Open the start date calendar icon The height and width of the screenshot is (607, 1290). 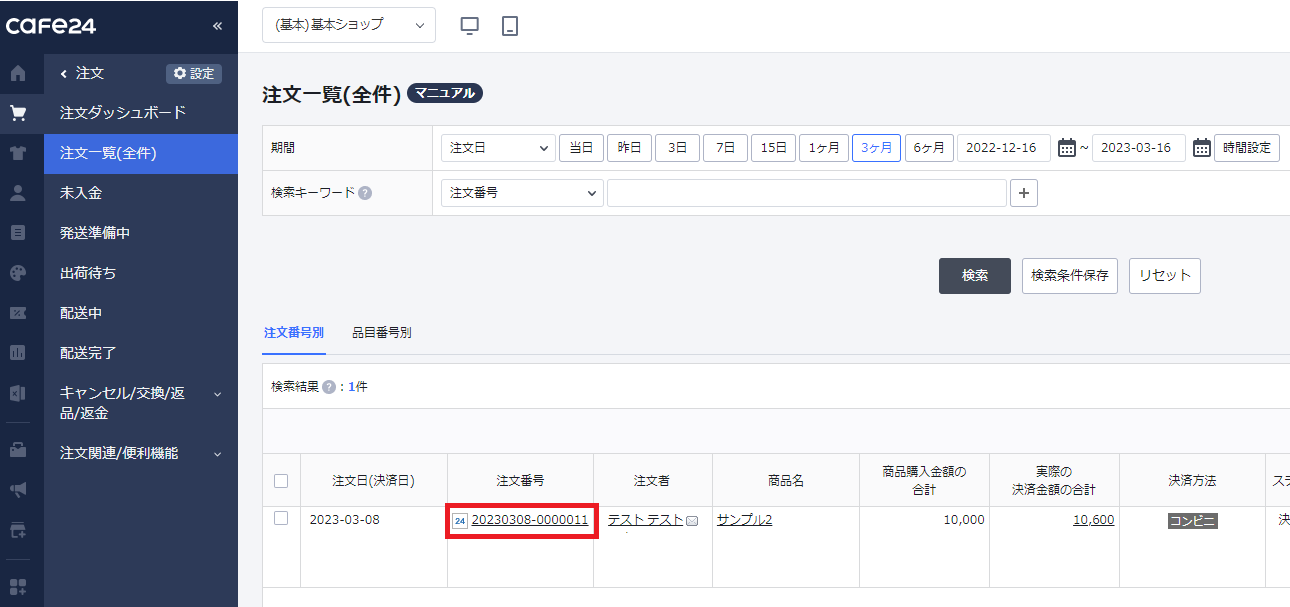coord(1066,148)
